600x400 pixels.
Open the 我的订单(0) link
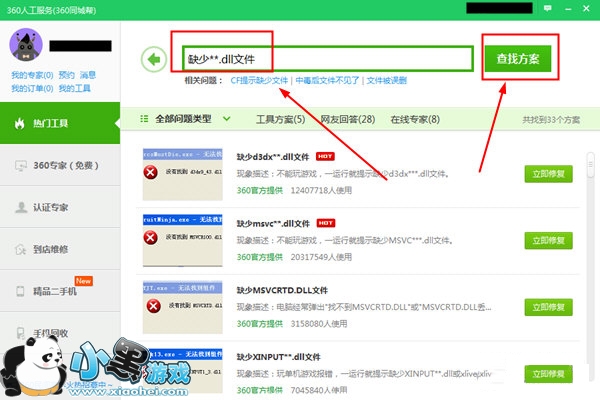point(32,88)
